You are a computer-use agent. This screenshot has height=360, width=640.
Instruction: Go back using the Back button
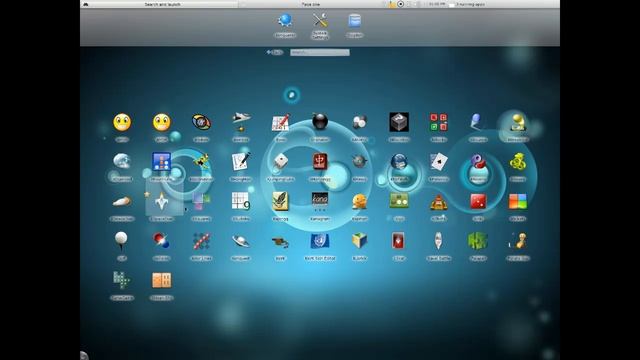275,52
